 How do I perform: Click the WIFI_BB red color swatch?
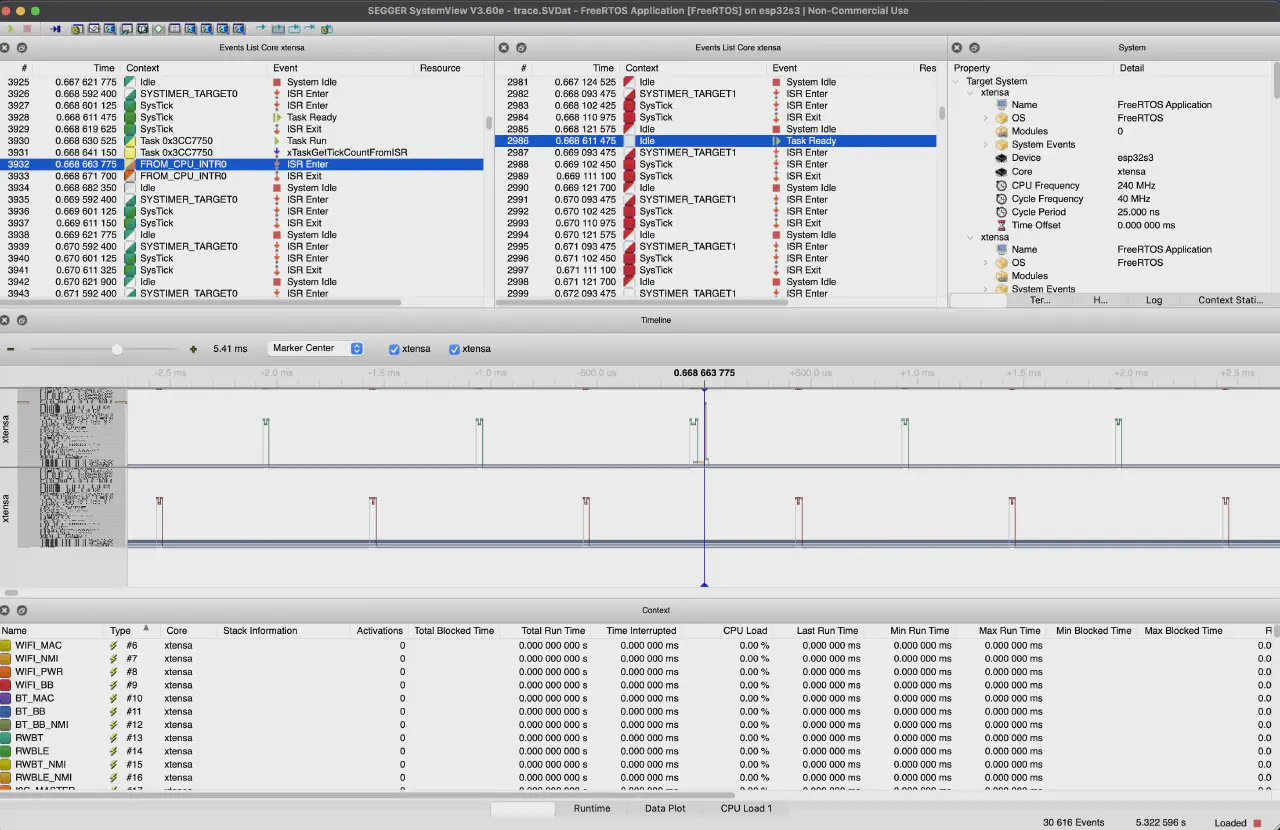click(6, 685)
